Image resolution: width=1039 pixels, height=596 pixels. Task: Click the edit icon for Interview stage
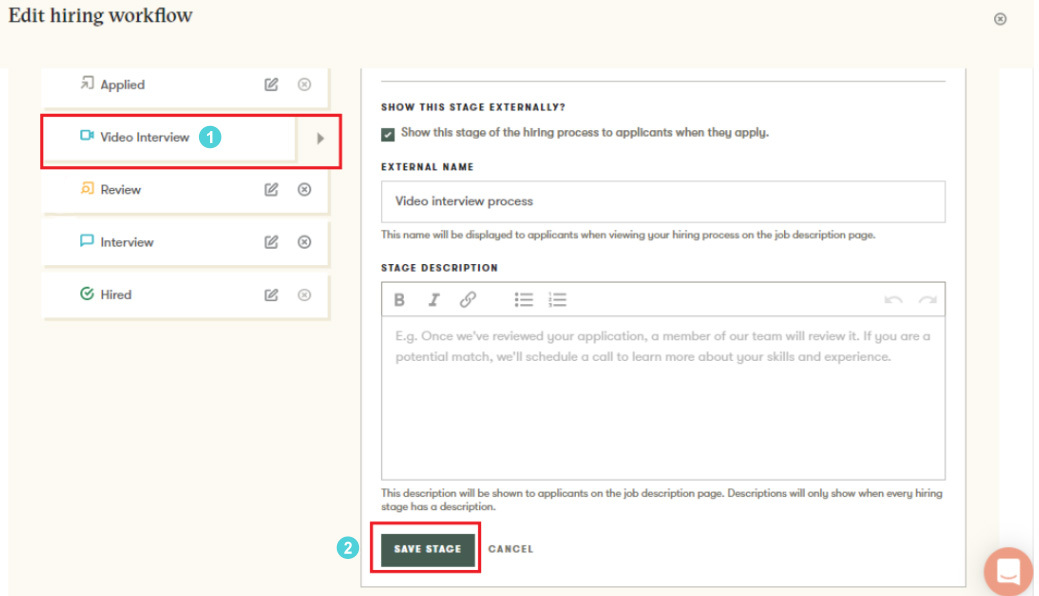[x=271, y=242]
